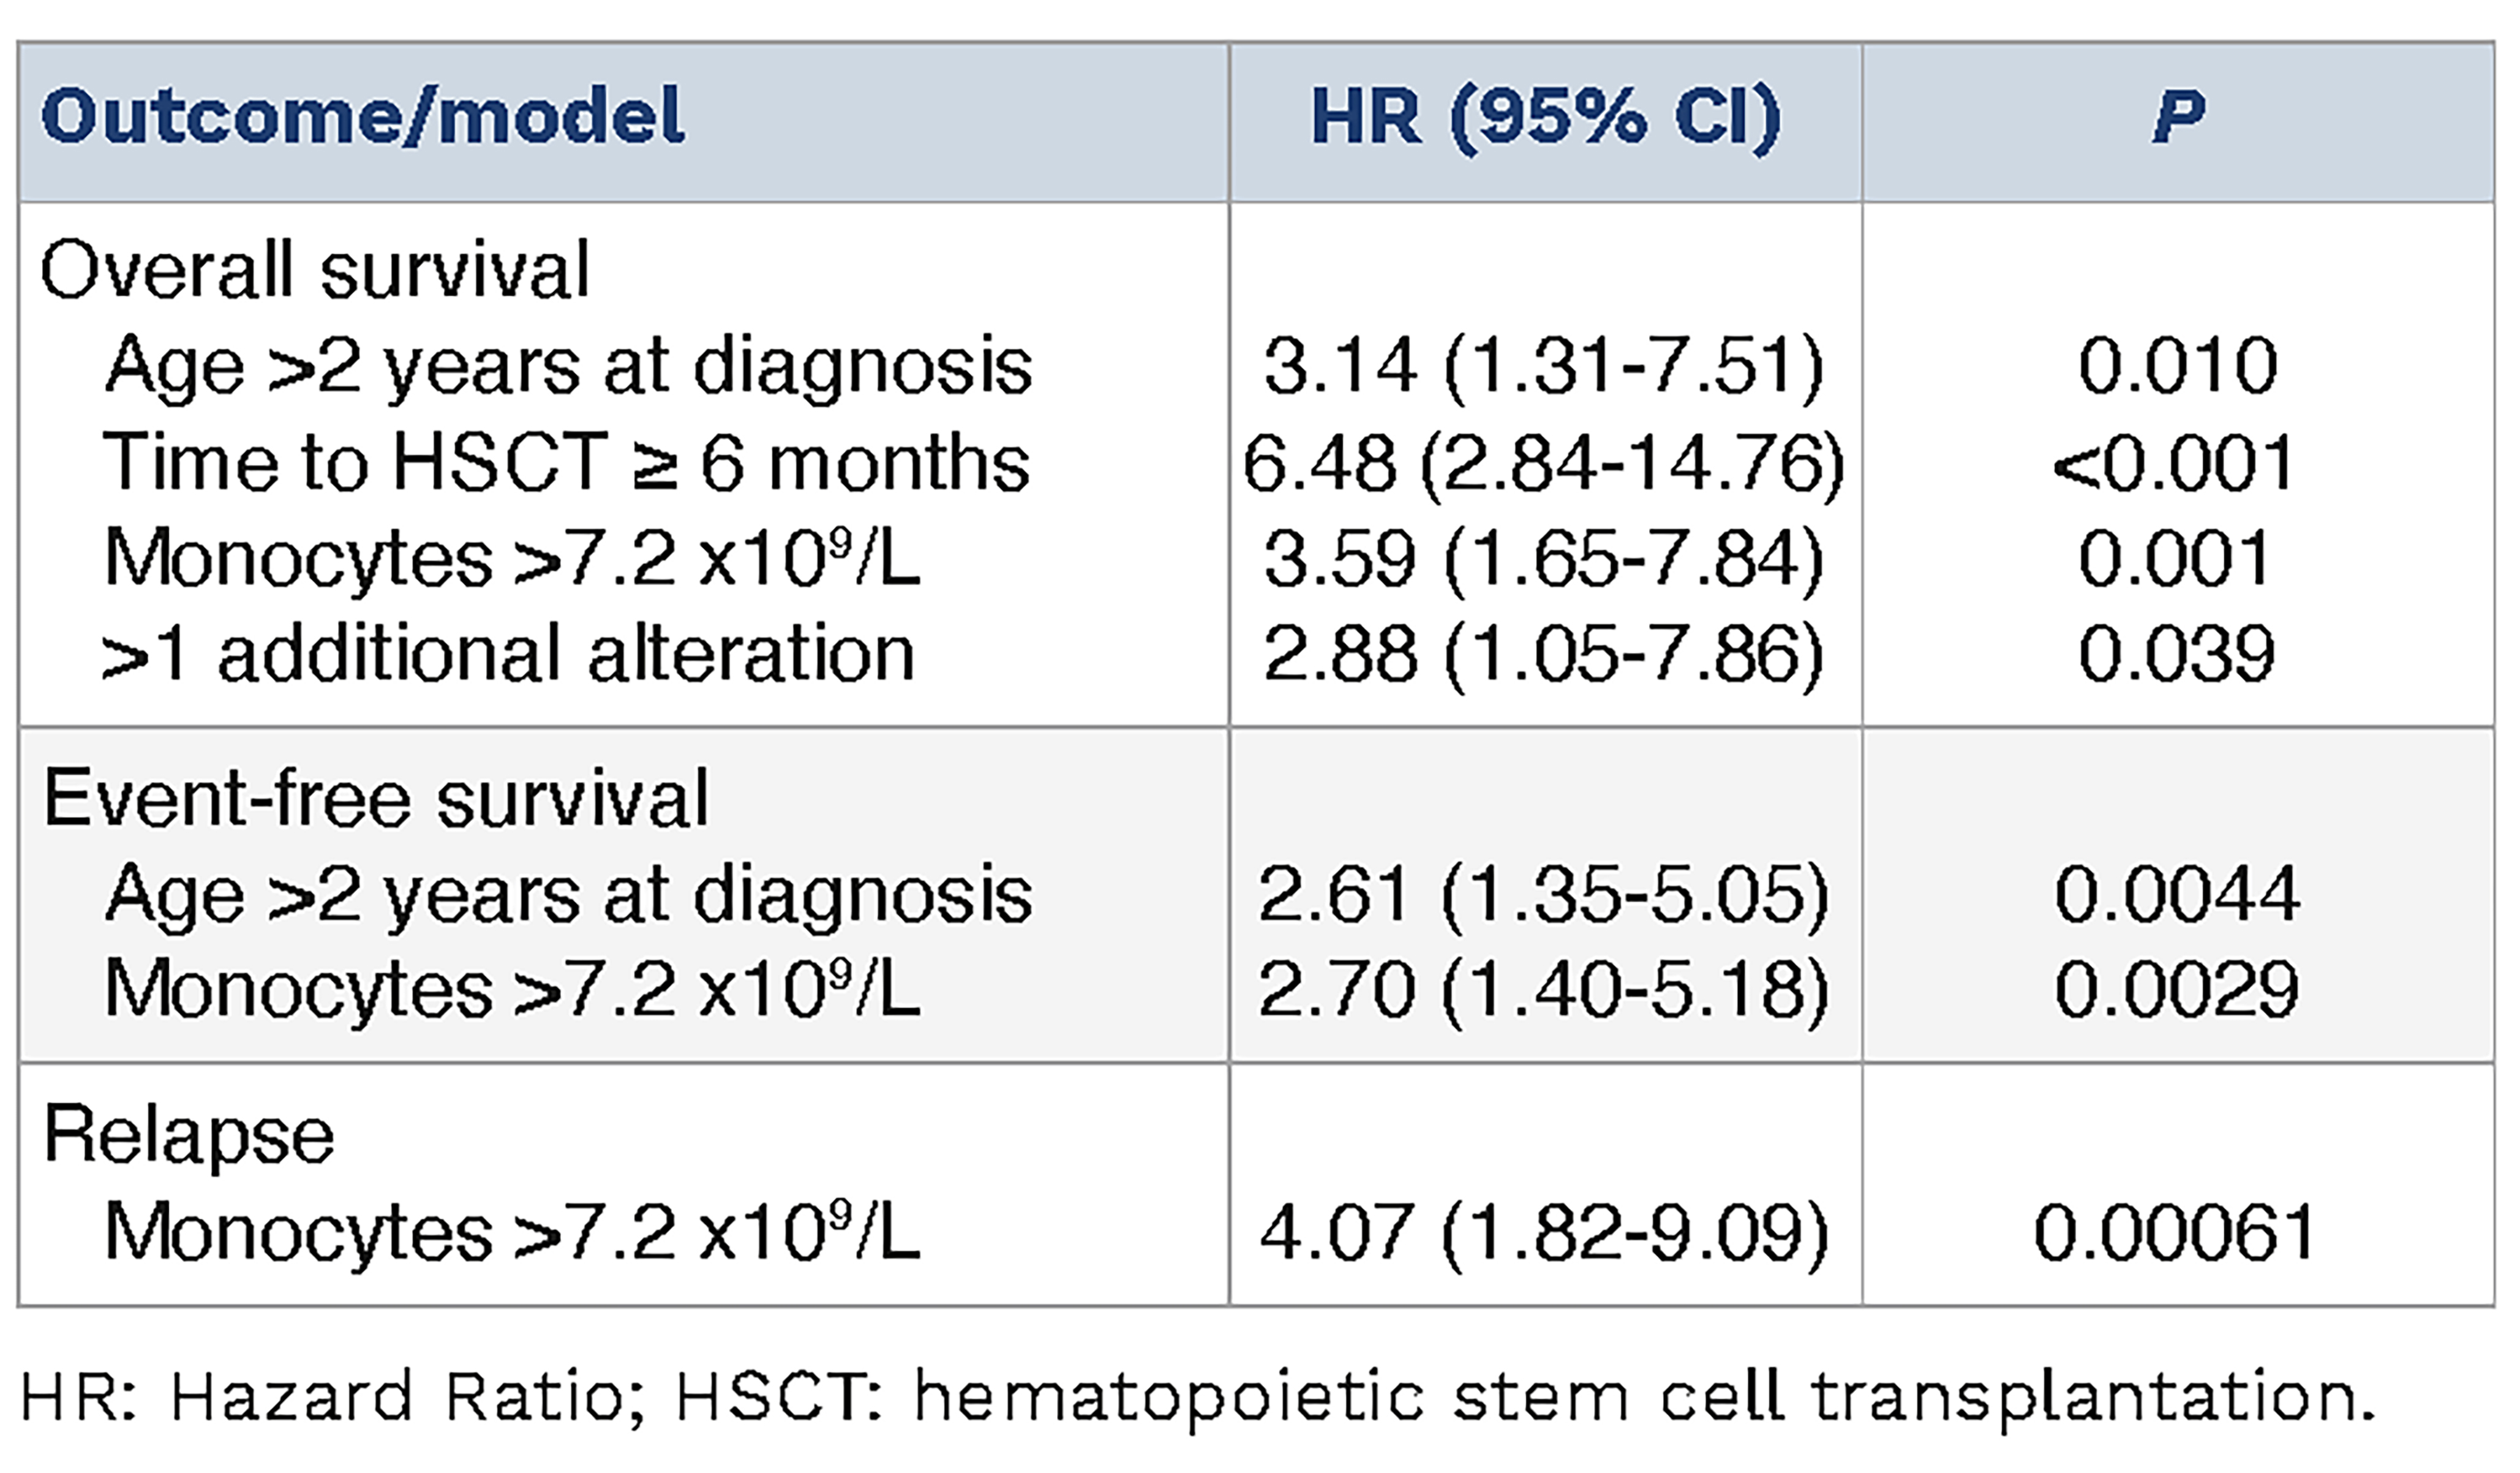
Task: Click the 0.00061 P value
Action: tap(2175, 1232)
